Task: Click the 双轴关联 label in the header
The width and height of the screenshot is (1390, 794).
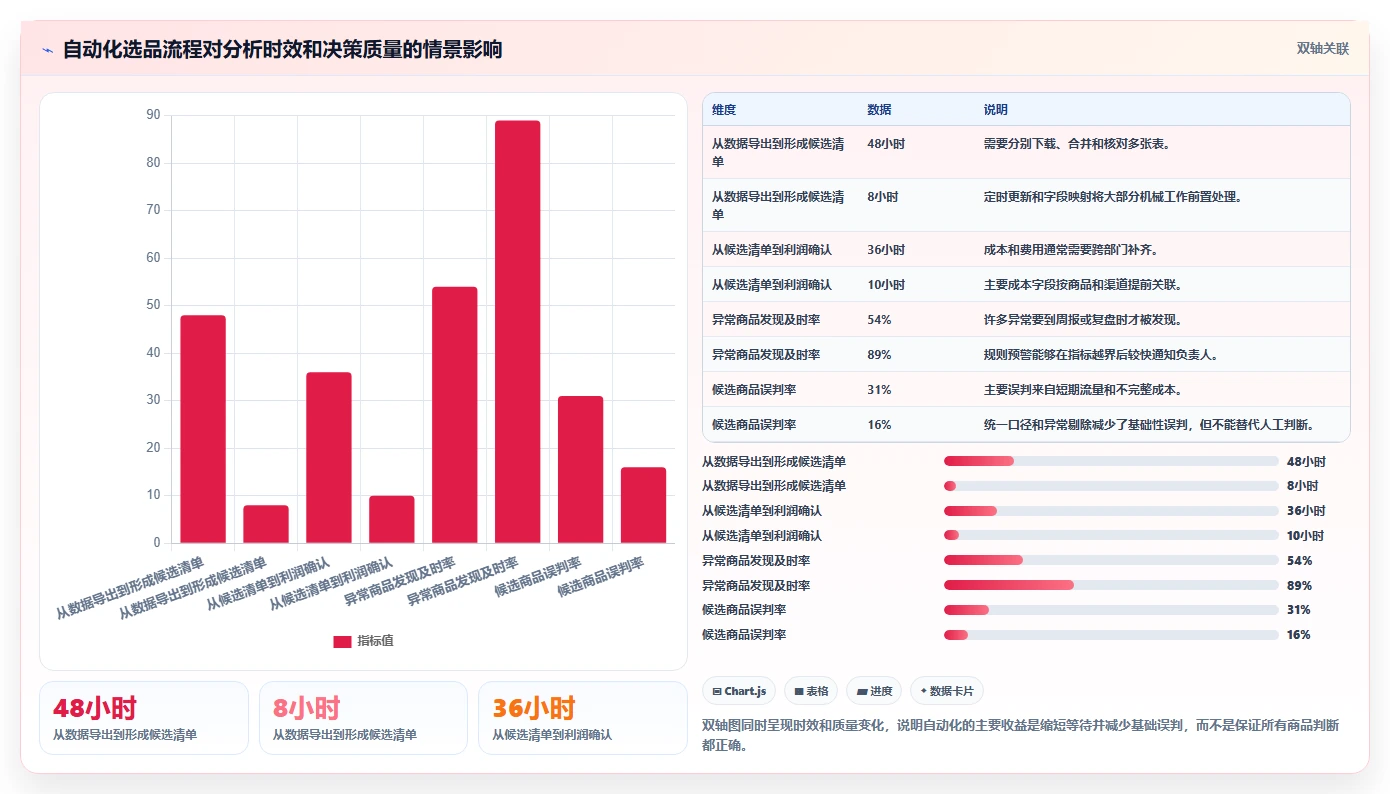Action: pos(1323,49)
